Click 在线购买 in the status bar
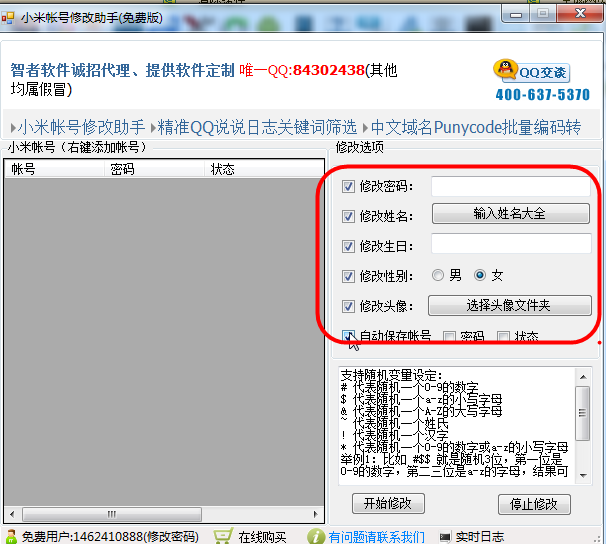This screenshot has height=544, width=606. [x=262, y=537]
